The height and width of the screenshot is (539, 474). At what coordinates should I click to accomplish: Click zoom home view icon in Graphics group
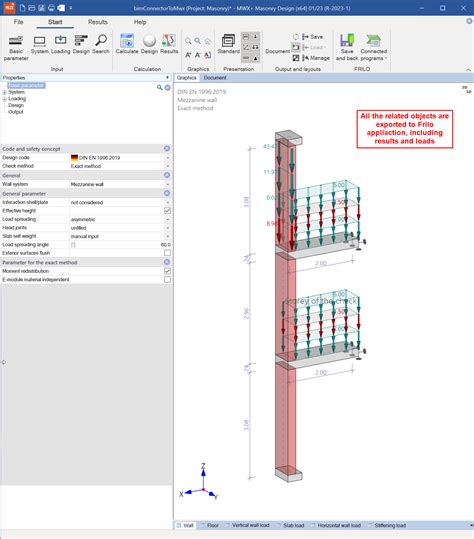coord(208,42)
